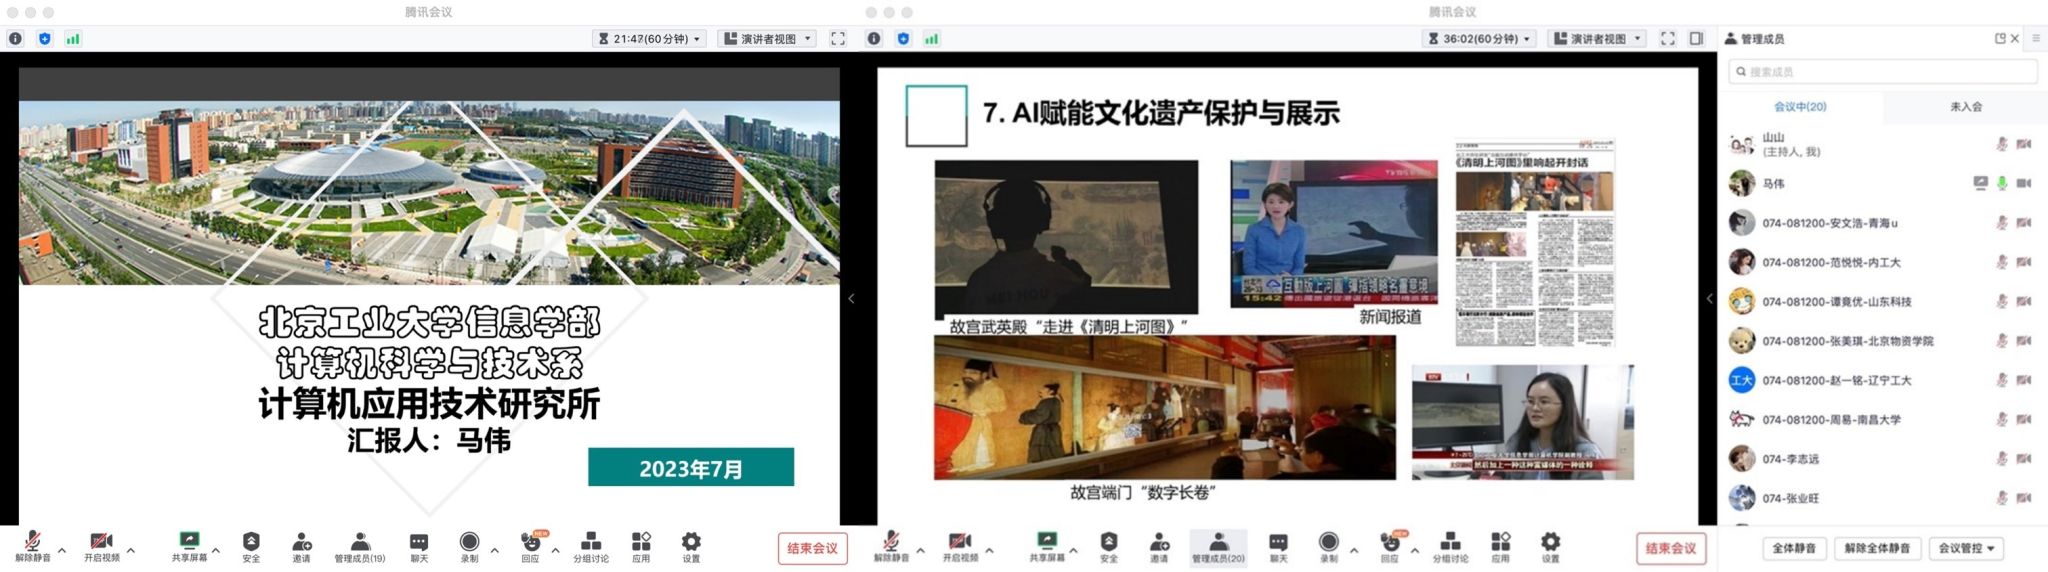Click the 全体静音 button

coord(1794,548)
